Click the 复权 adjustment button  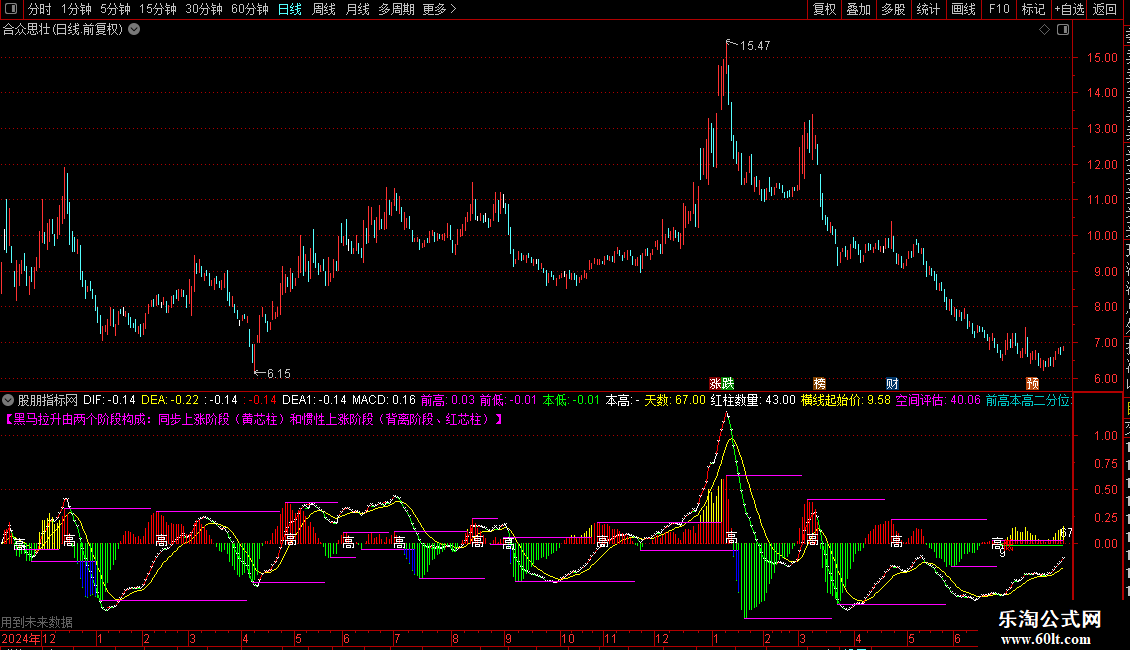click(824, 9)
